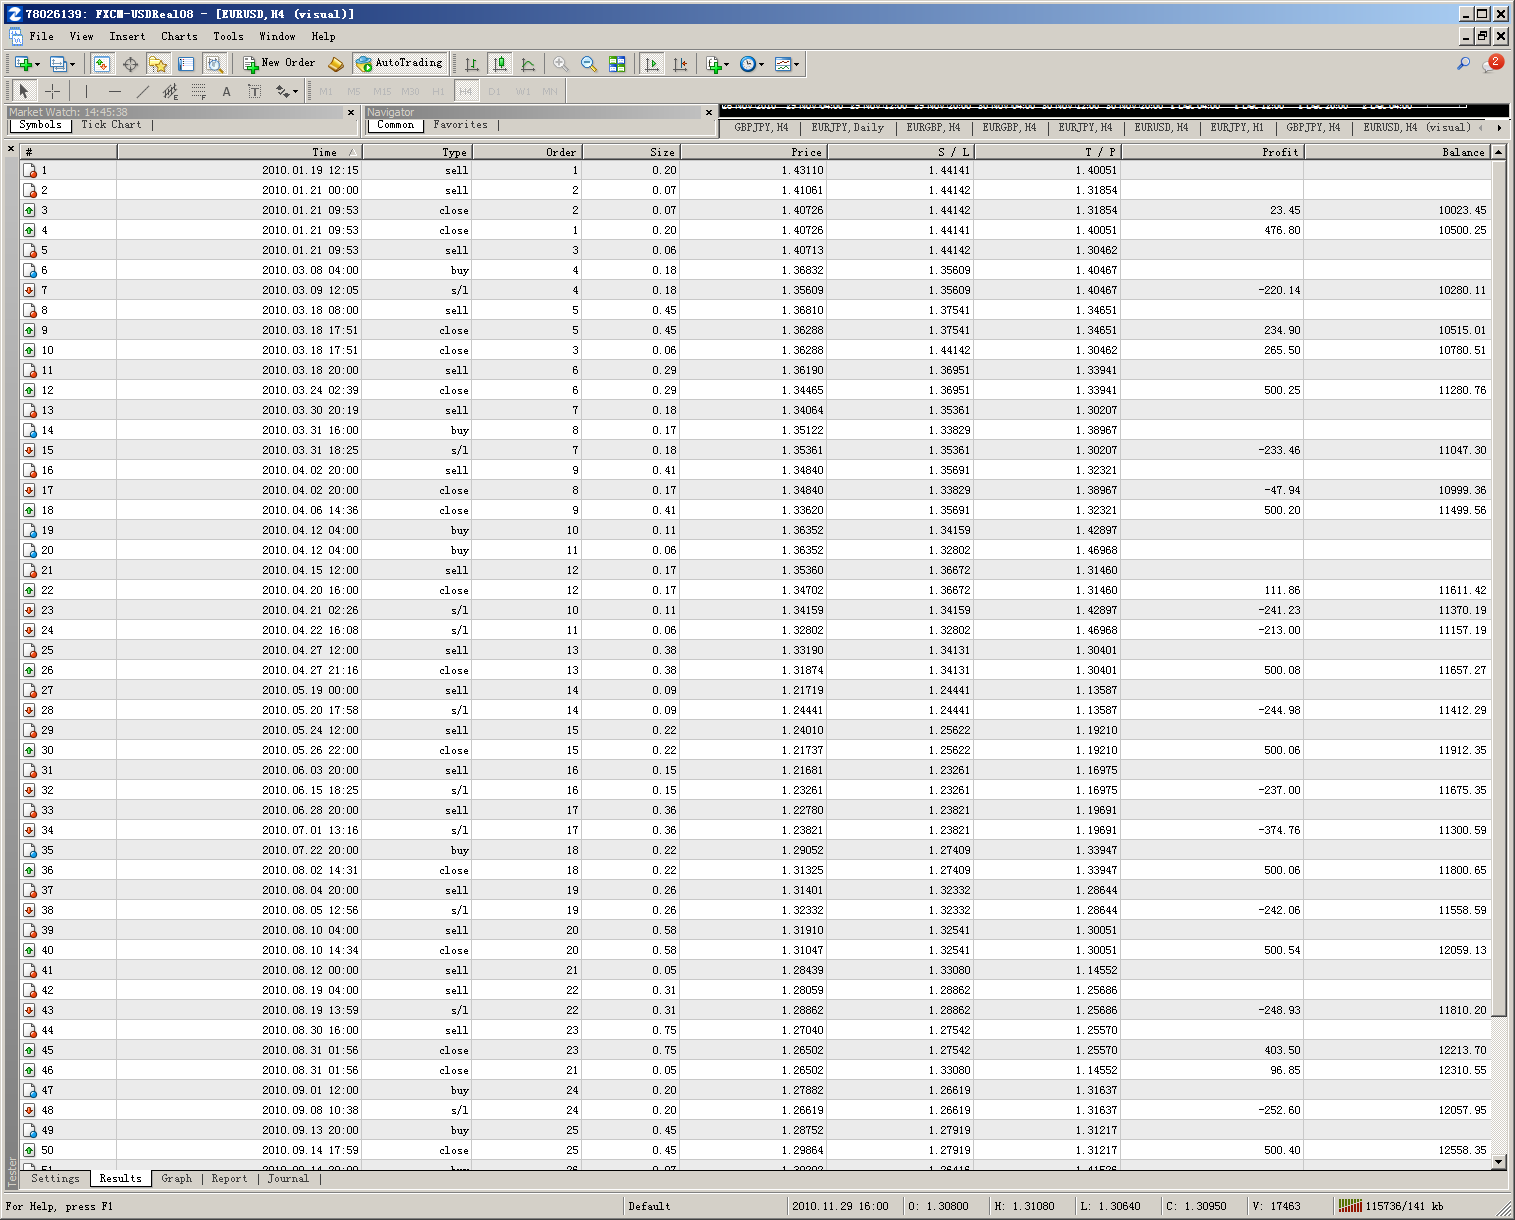Open the Indicators list dropdown icon

tap(714, 64)
